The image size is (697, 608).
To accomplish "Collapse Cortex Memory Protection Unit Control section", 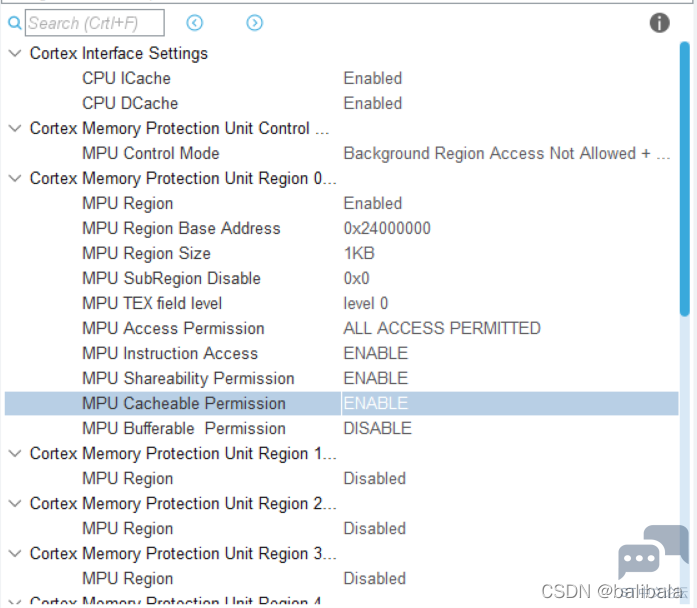I will [x=15, y=128].
